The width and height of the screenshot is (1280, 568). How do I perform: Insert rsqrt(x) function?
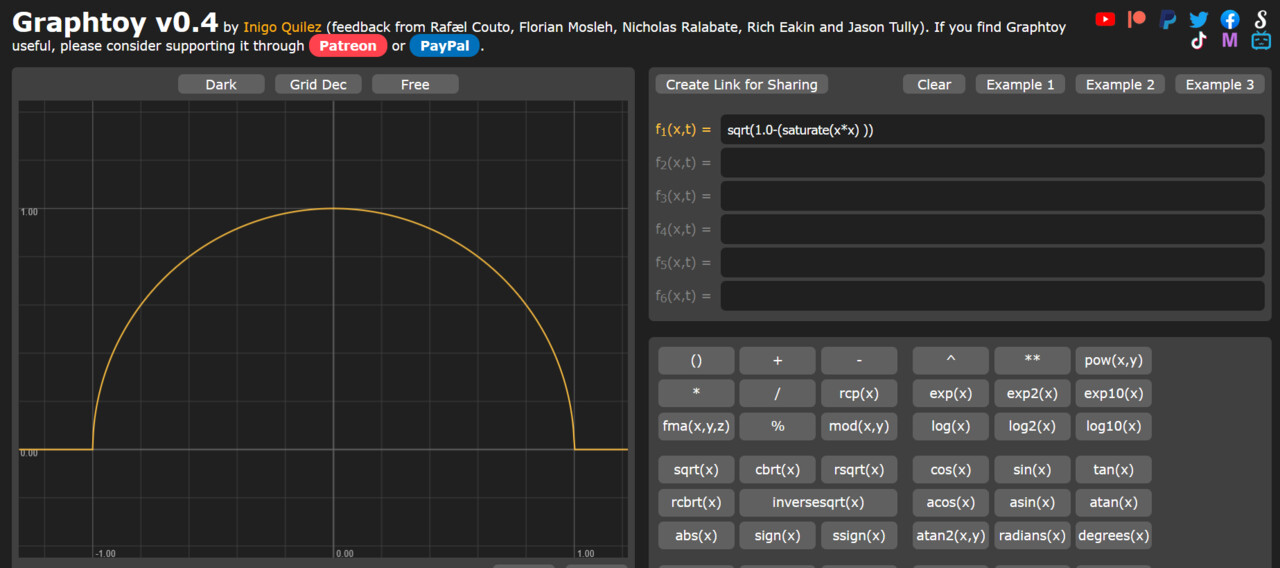860,469
